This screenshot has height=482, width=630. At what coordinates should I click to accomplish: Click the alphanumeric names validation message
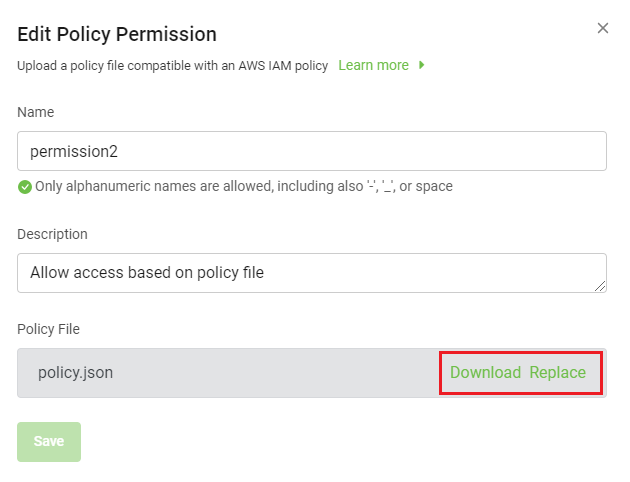(x=244, y=186)
